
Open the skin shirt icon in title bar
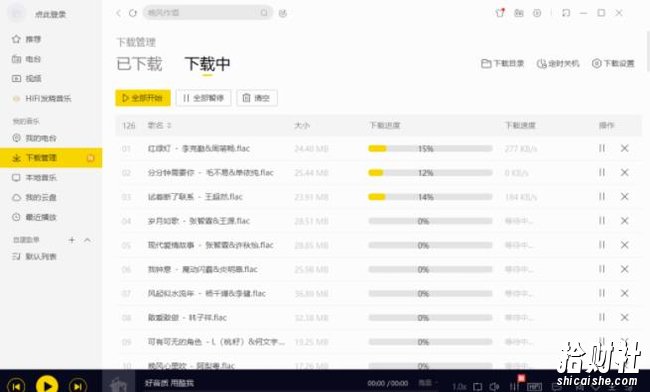coord(500,13)
